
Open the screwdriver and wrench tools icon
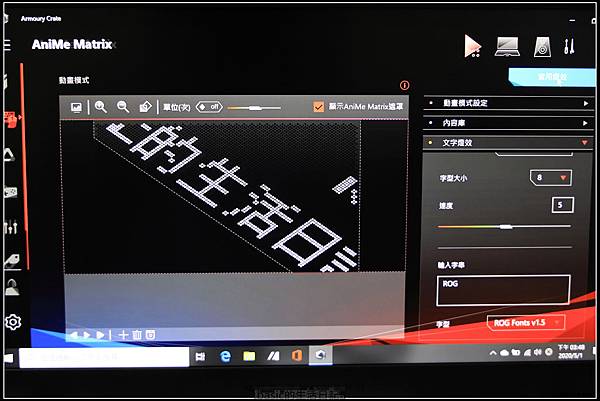569,46
